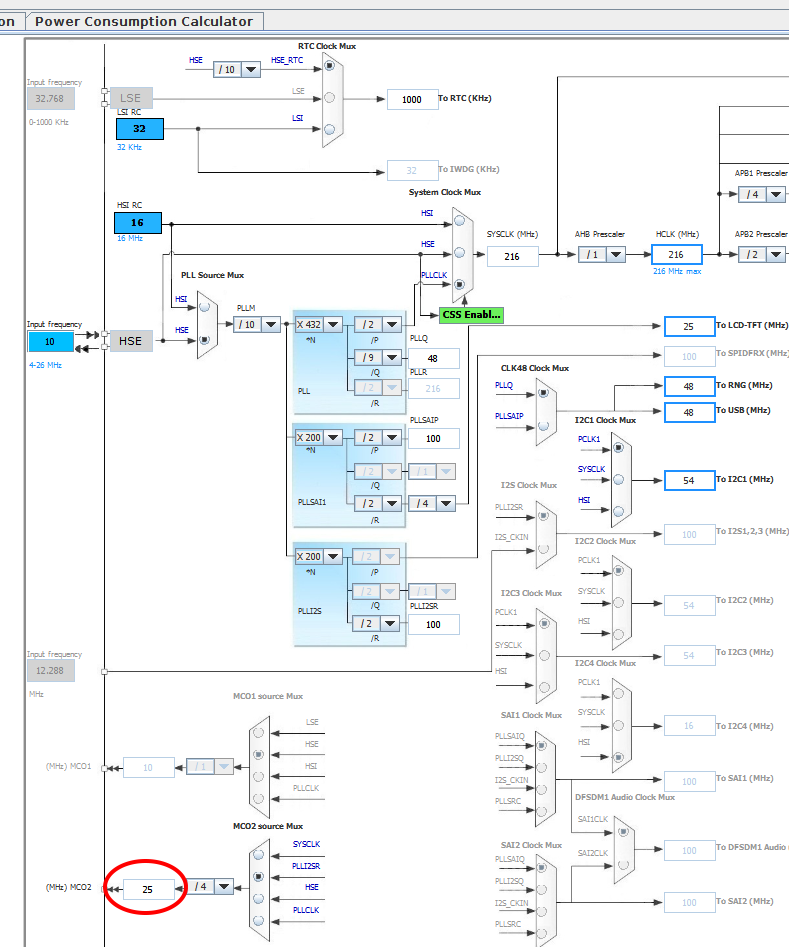This screenshot has height=947, width=789.
Task: Select PLLQ in CLK48 Clock Mux
Action: (543, 393)
